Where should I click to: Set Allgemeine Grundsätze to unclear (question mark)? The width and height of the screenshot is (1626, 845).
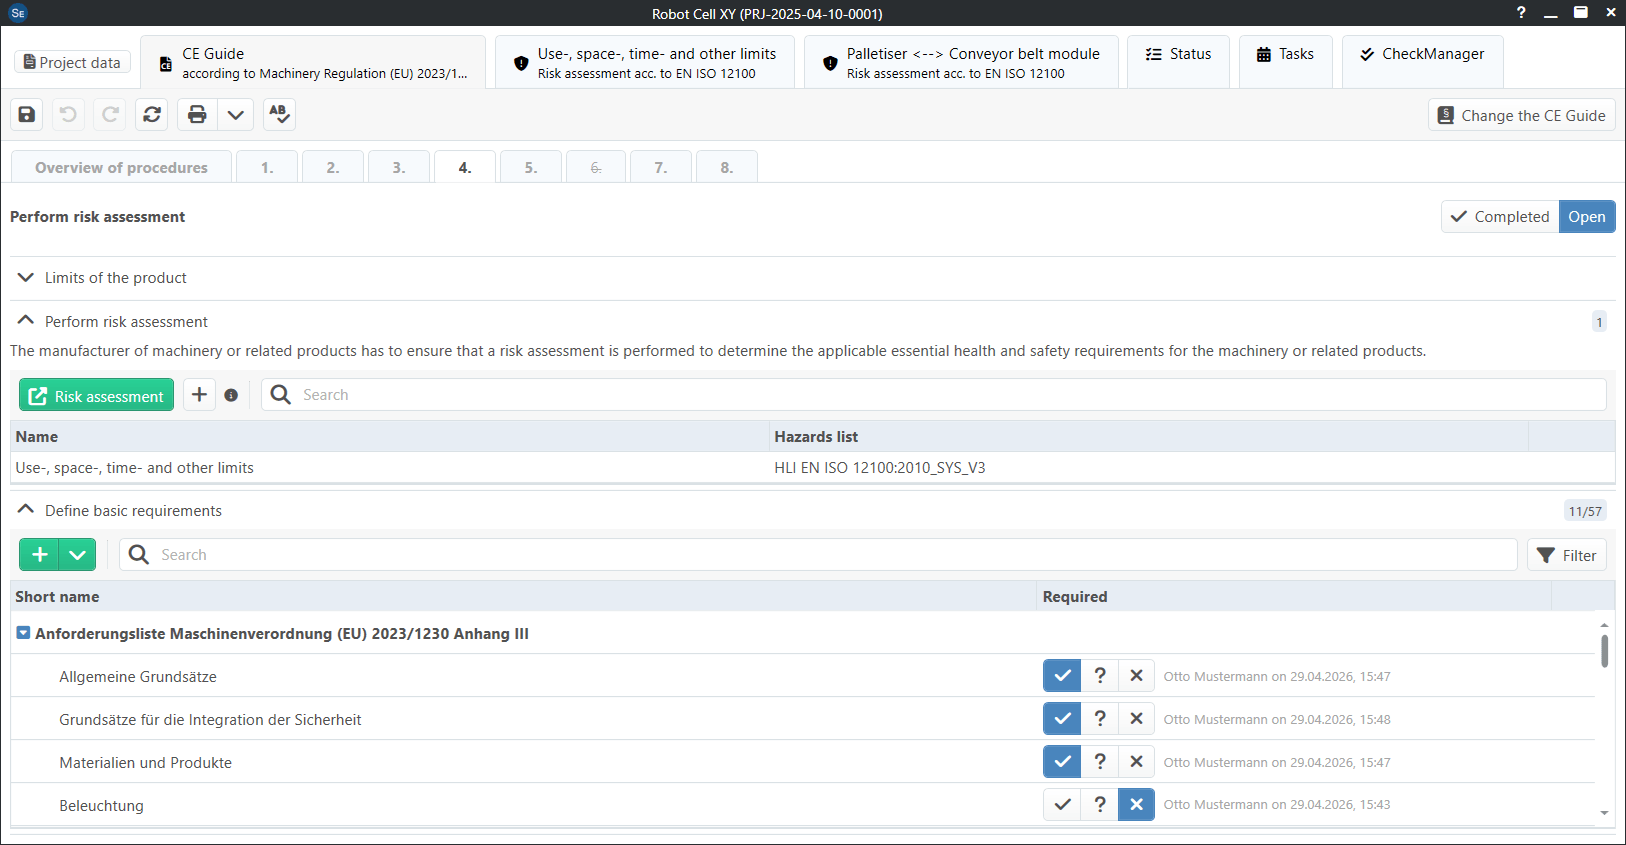click(1100, 676)
